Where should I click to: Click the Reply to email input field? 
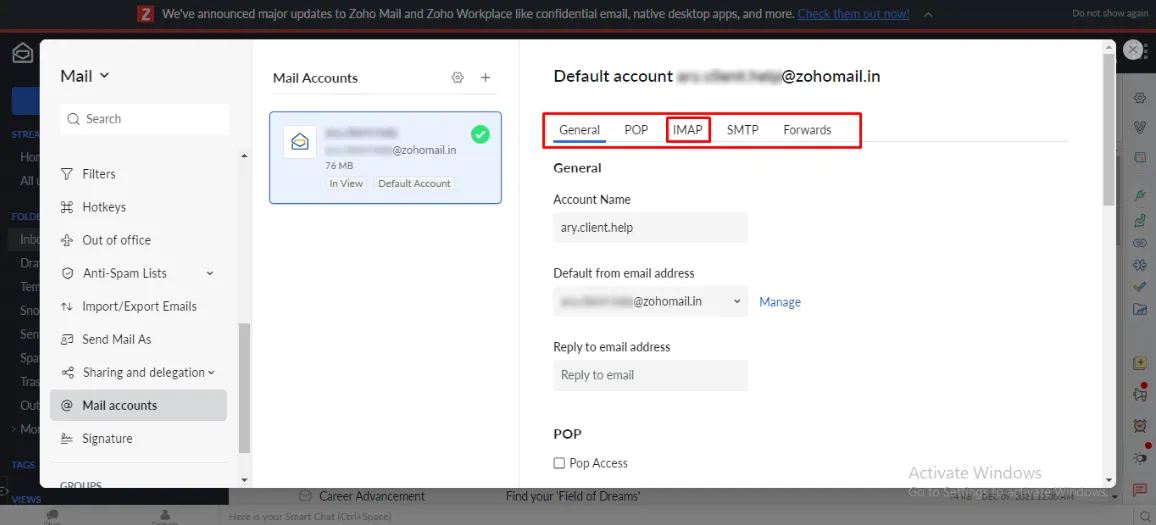point(650,375)
